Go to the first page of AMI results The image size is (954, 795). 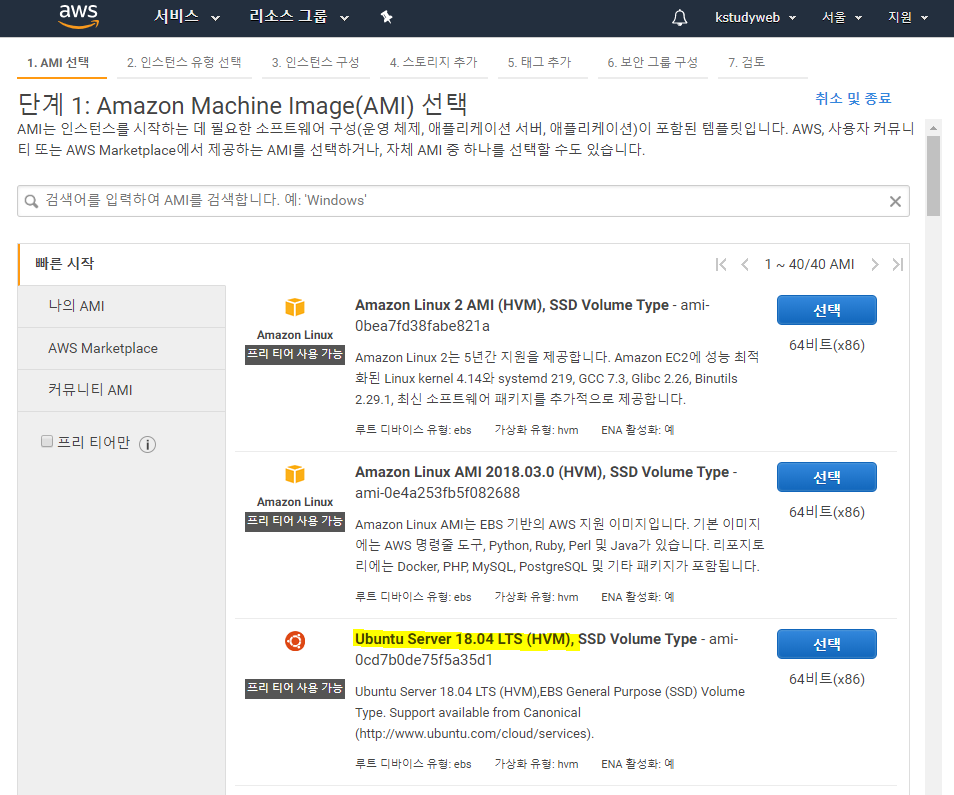(x=721, y=265)
